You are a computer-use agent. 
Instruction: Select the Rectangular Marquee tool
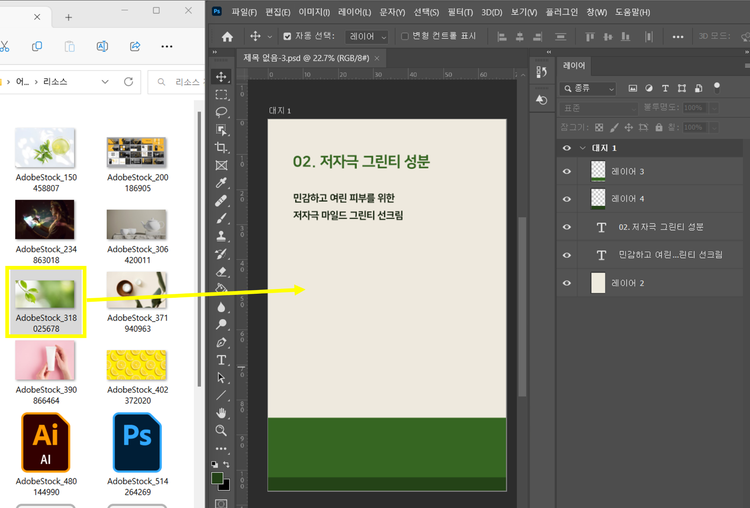click(x=221, y=95)
